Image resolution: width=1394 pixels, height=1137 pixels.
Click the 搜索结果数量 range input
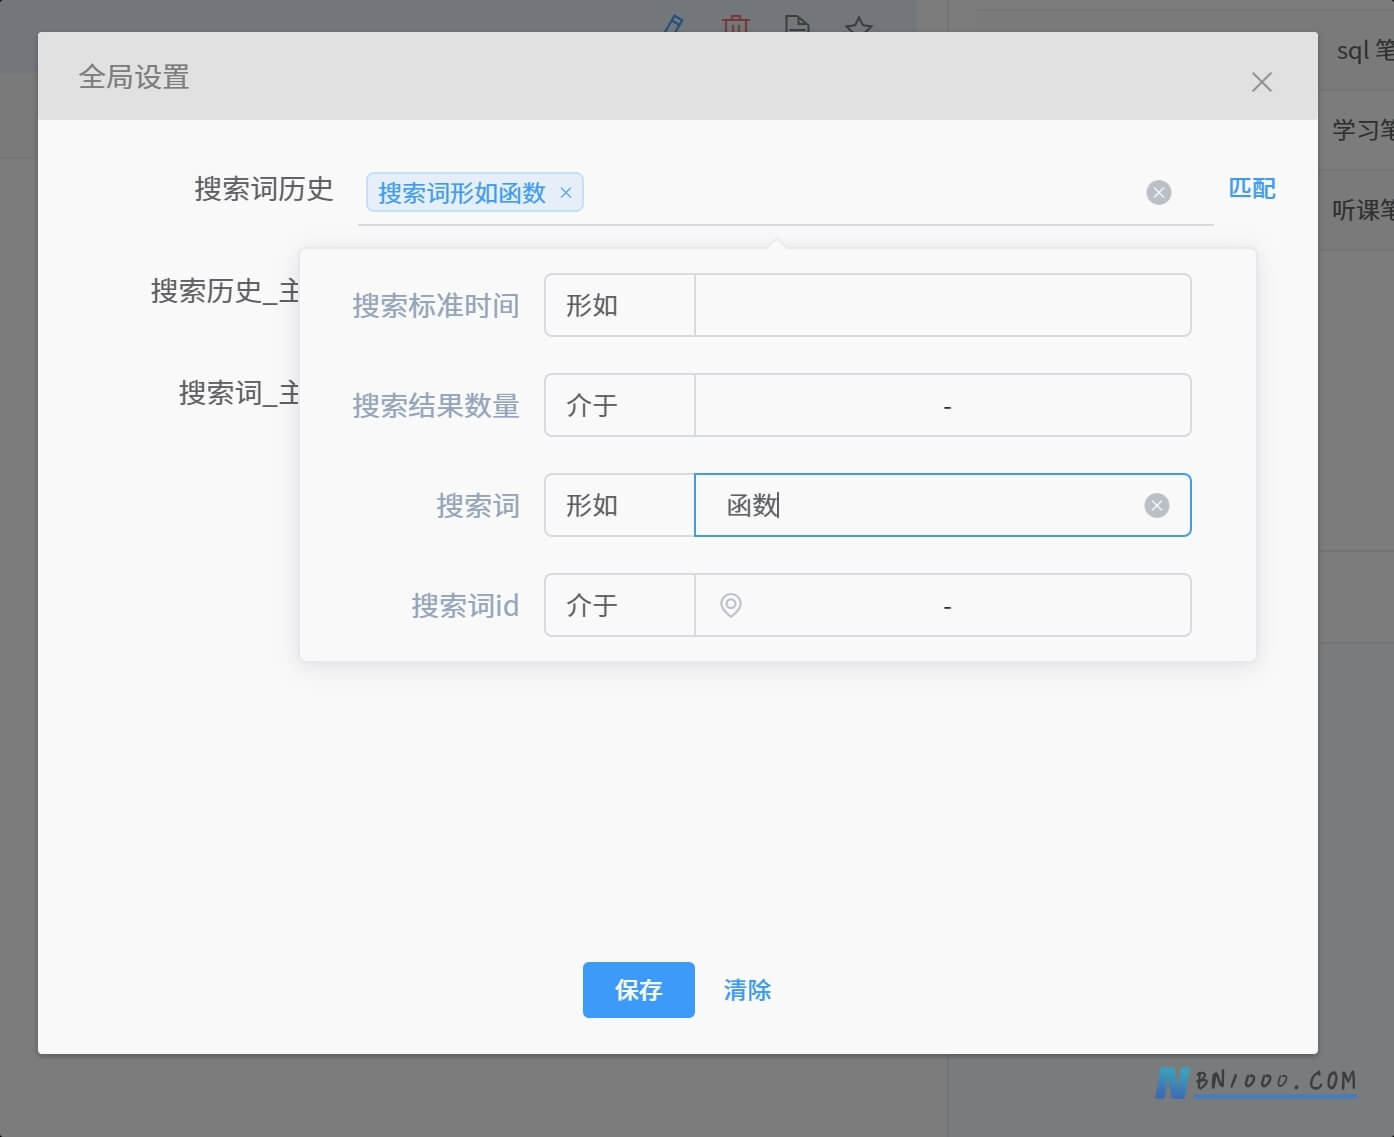pos(943,405)
